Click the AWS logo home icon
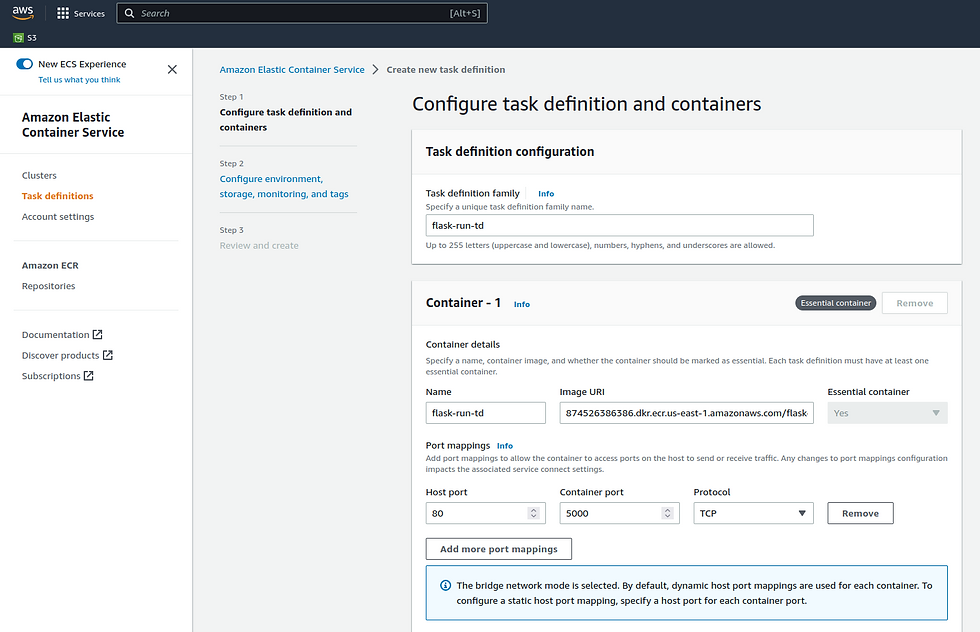The width and height of the screenshot is (980, 632). pos(23,13)
